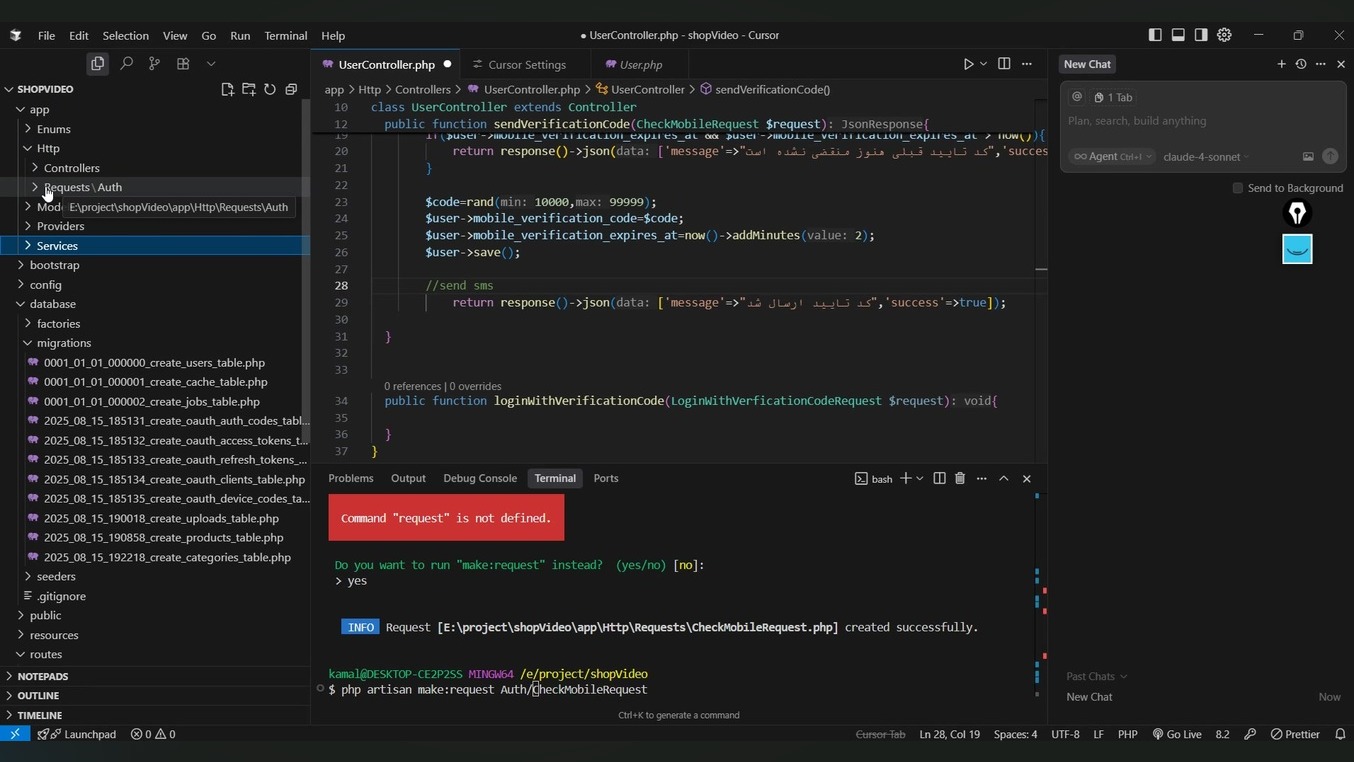The image size is (1354, 762).
Task: Open the Terminal menu
Action: (x=285, y=35)
